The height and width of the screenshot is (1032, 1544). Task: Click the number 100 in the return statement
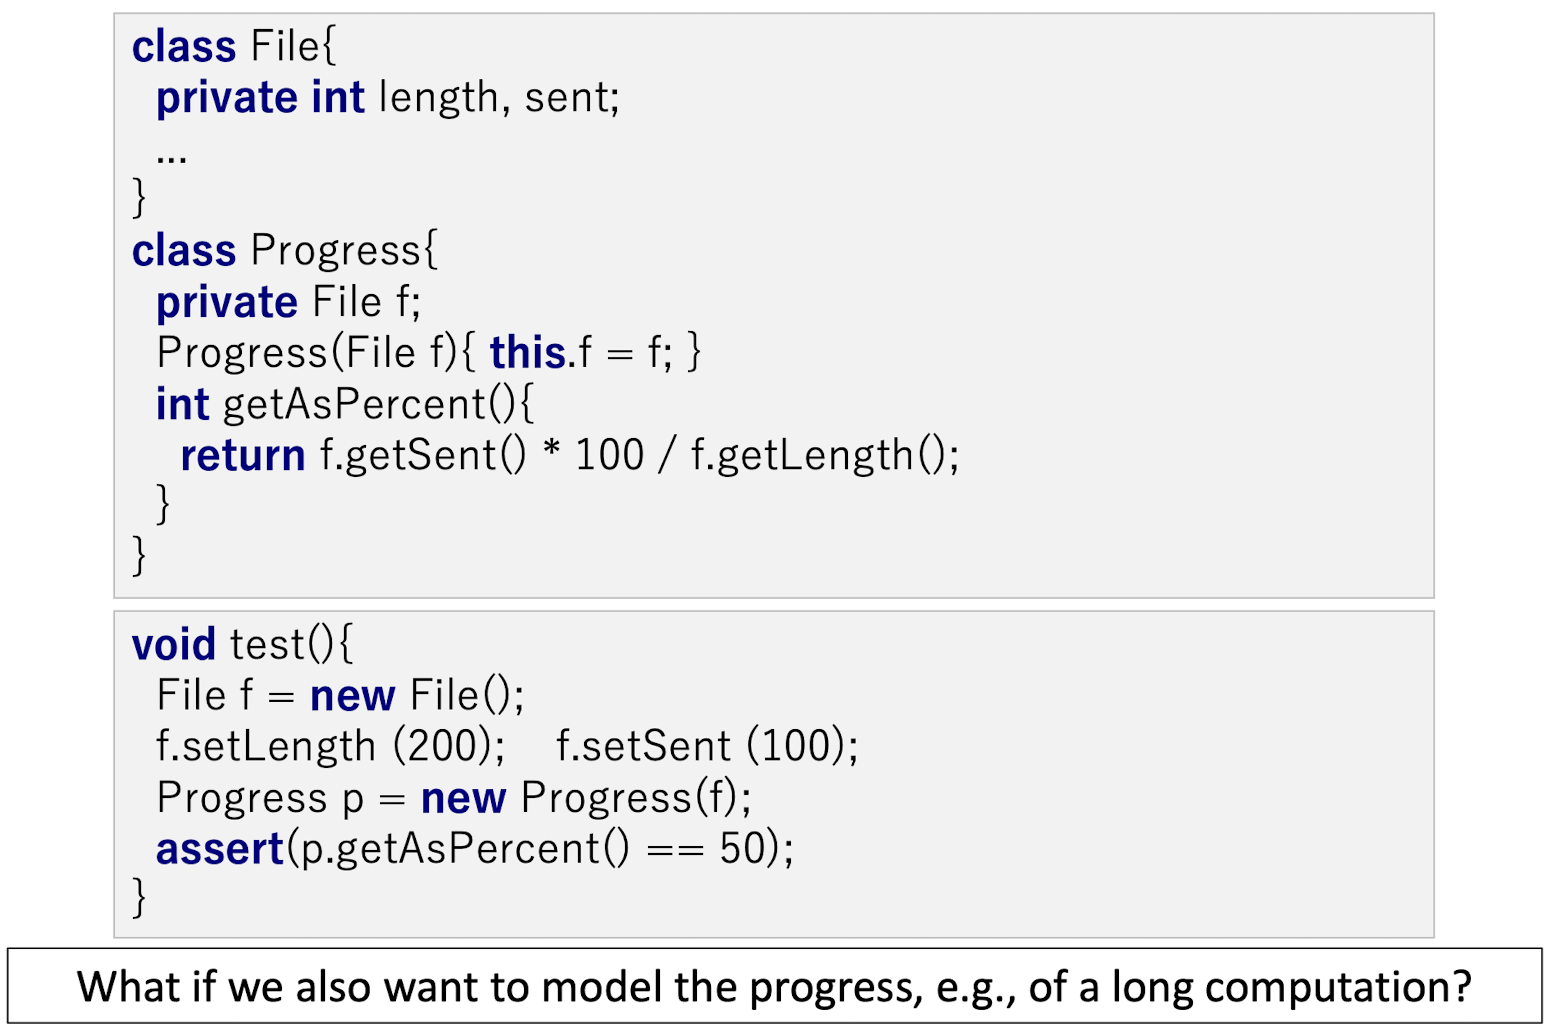[609, 456]
